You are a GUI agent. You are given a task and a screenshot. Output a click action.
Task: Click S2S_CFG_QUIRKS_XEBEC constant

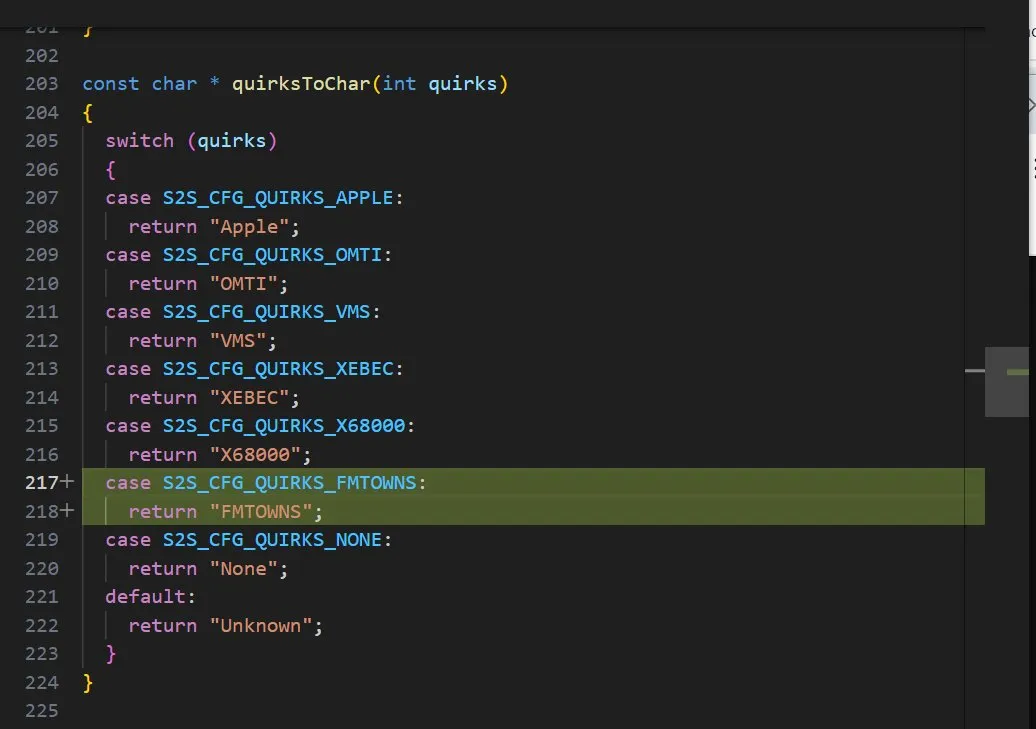(278, 369)
